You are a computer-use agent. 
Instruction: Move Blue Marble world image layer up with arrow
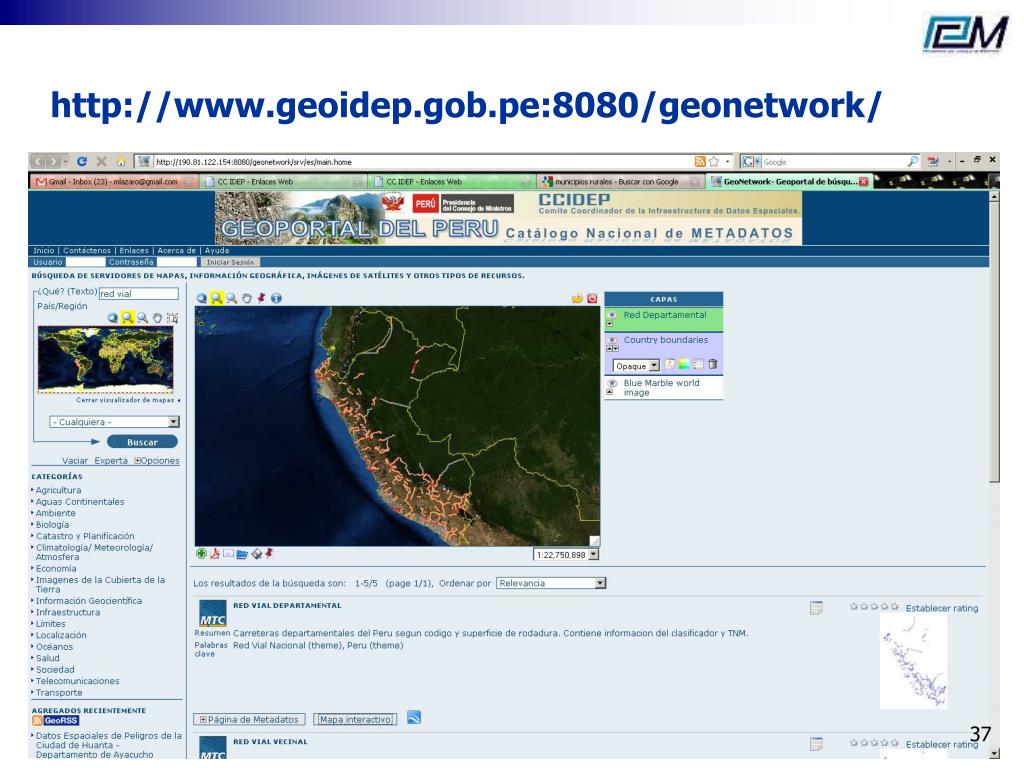[x=610, y=392]
